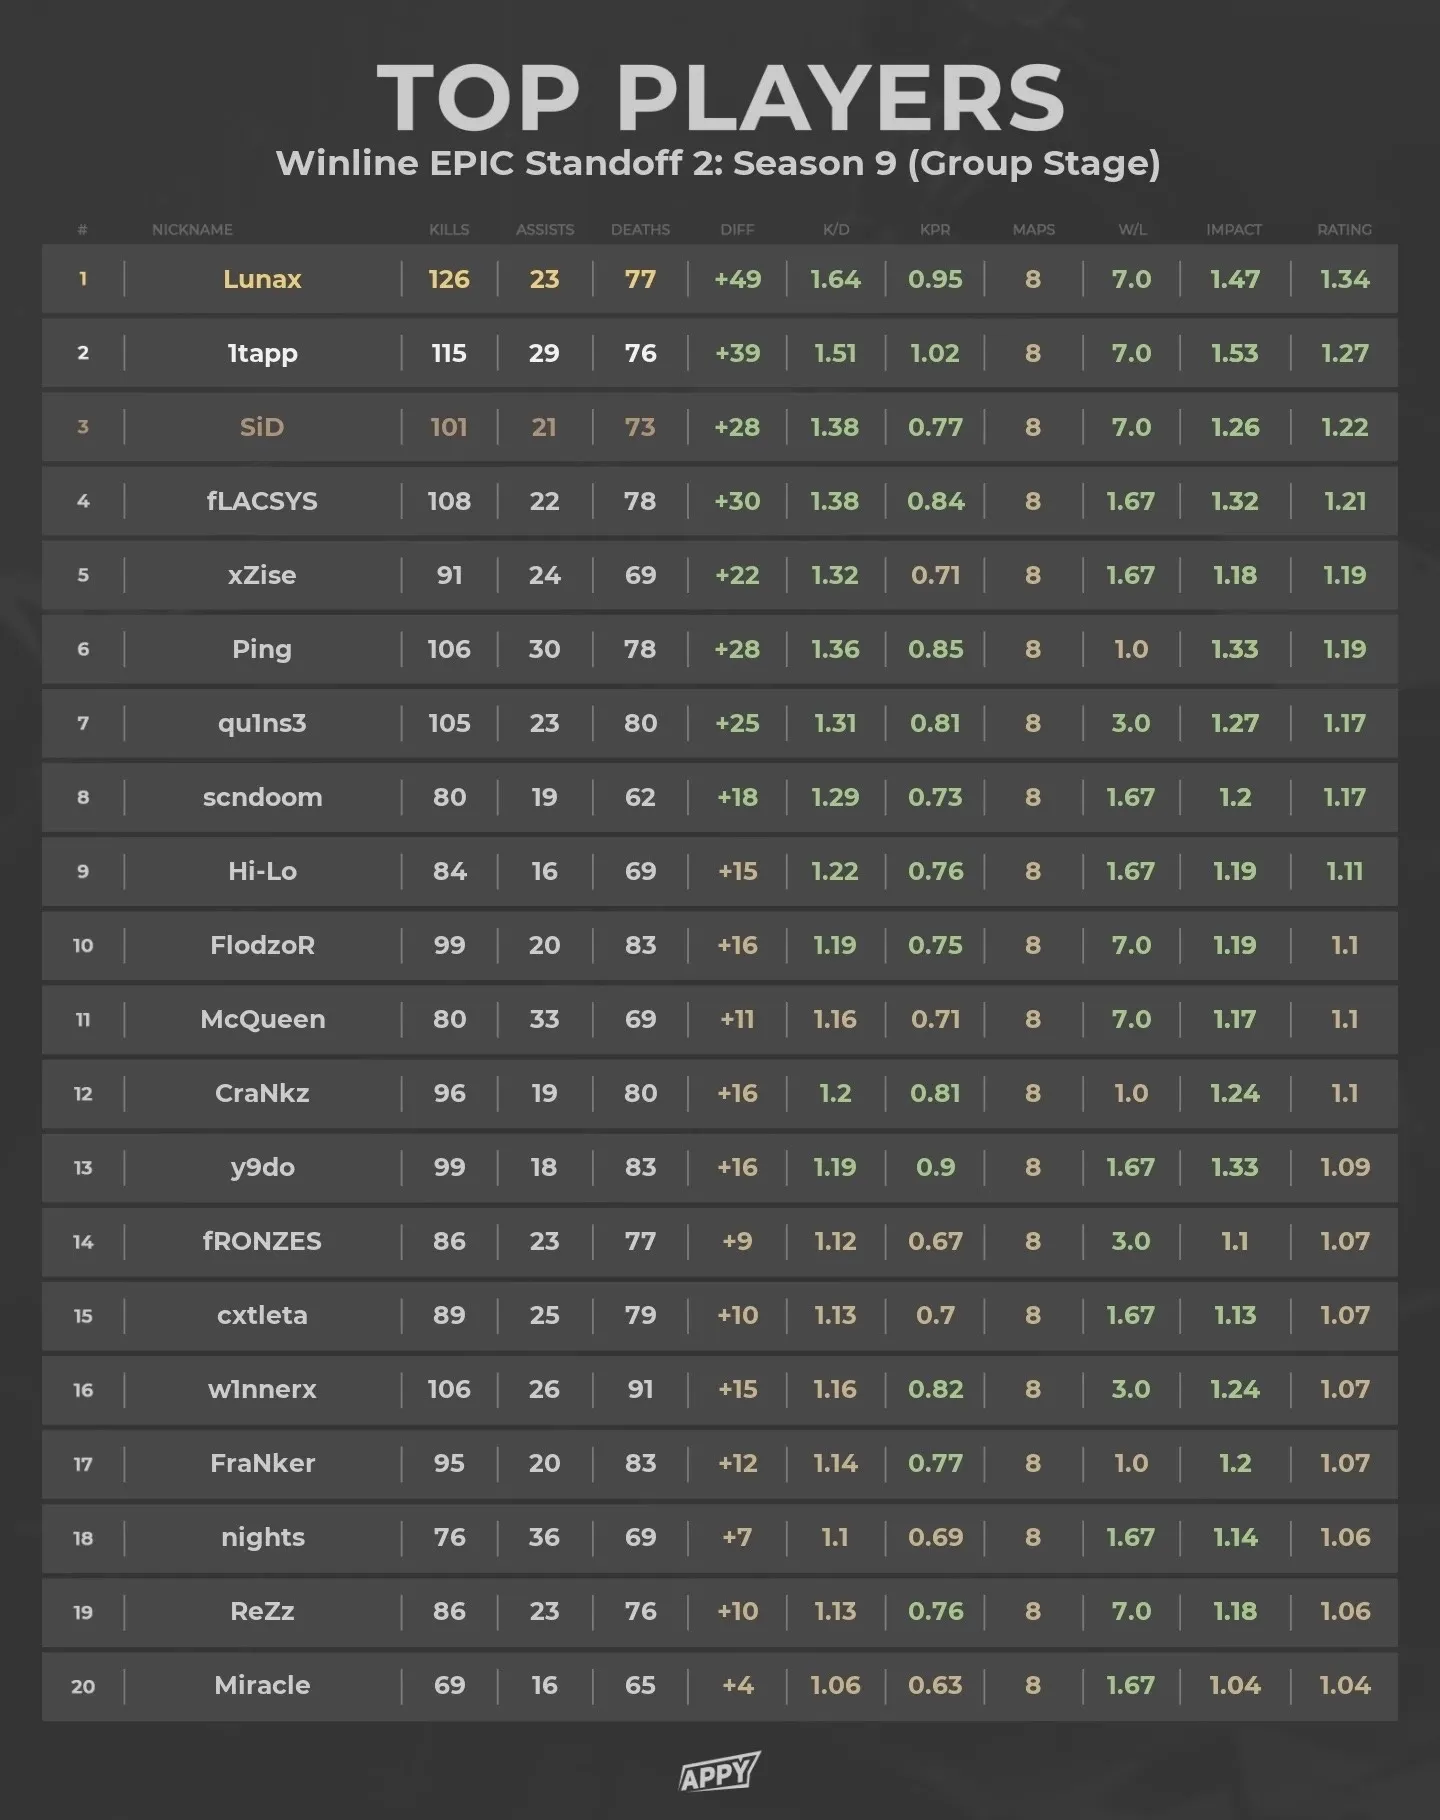Click cxtleta's maps value 8
The height and width of the screenshot is (1820, 1440).
click(1033, 1315)
